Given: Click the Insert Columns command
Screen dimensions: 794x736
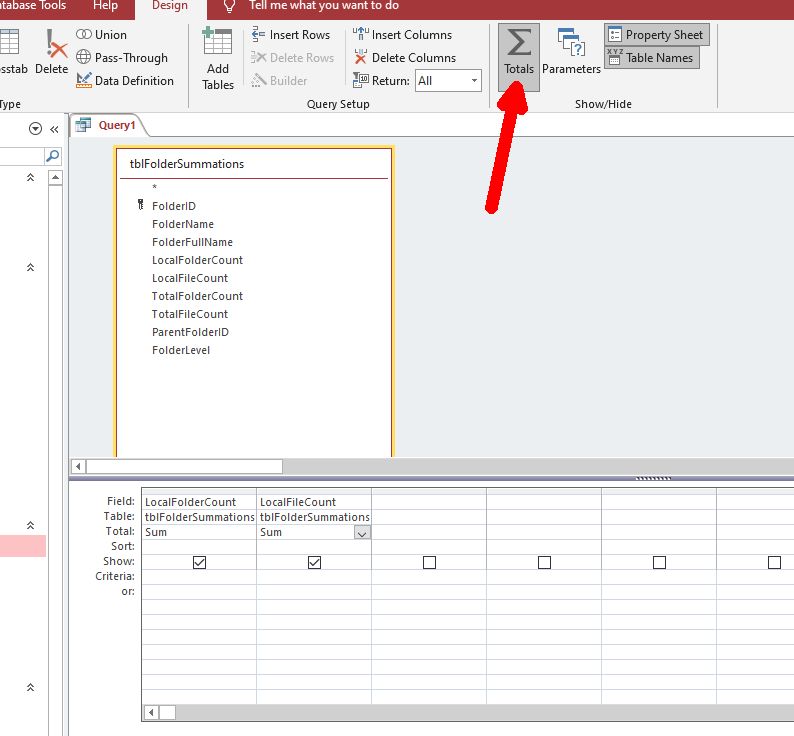Looking at the screenshot, I should click(403, 34).
